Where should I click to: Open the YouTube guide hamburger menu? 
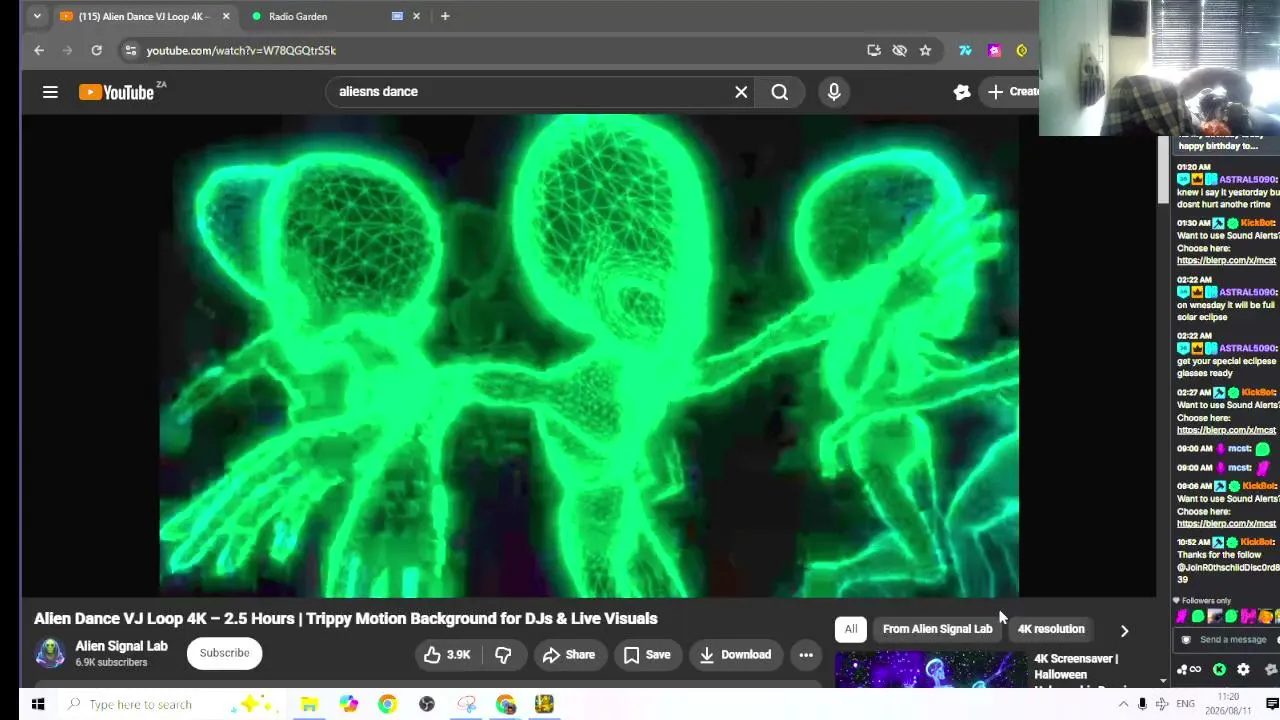(50, 92)
